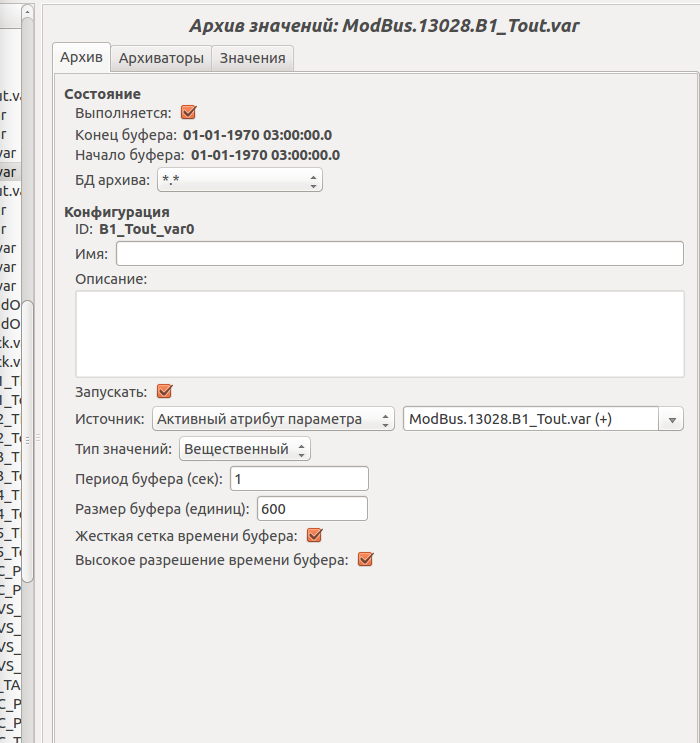Screen dimensions: 700x743
Task: Open the Архиваторы tab
Action: coord(161,58)
